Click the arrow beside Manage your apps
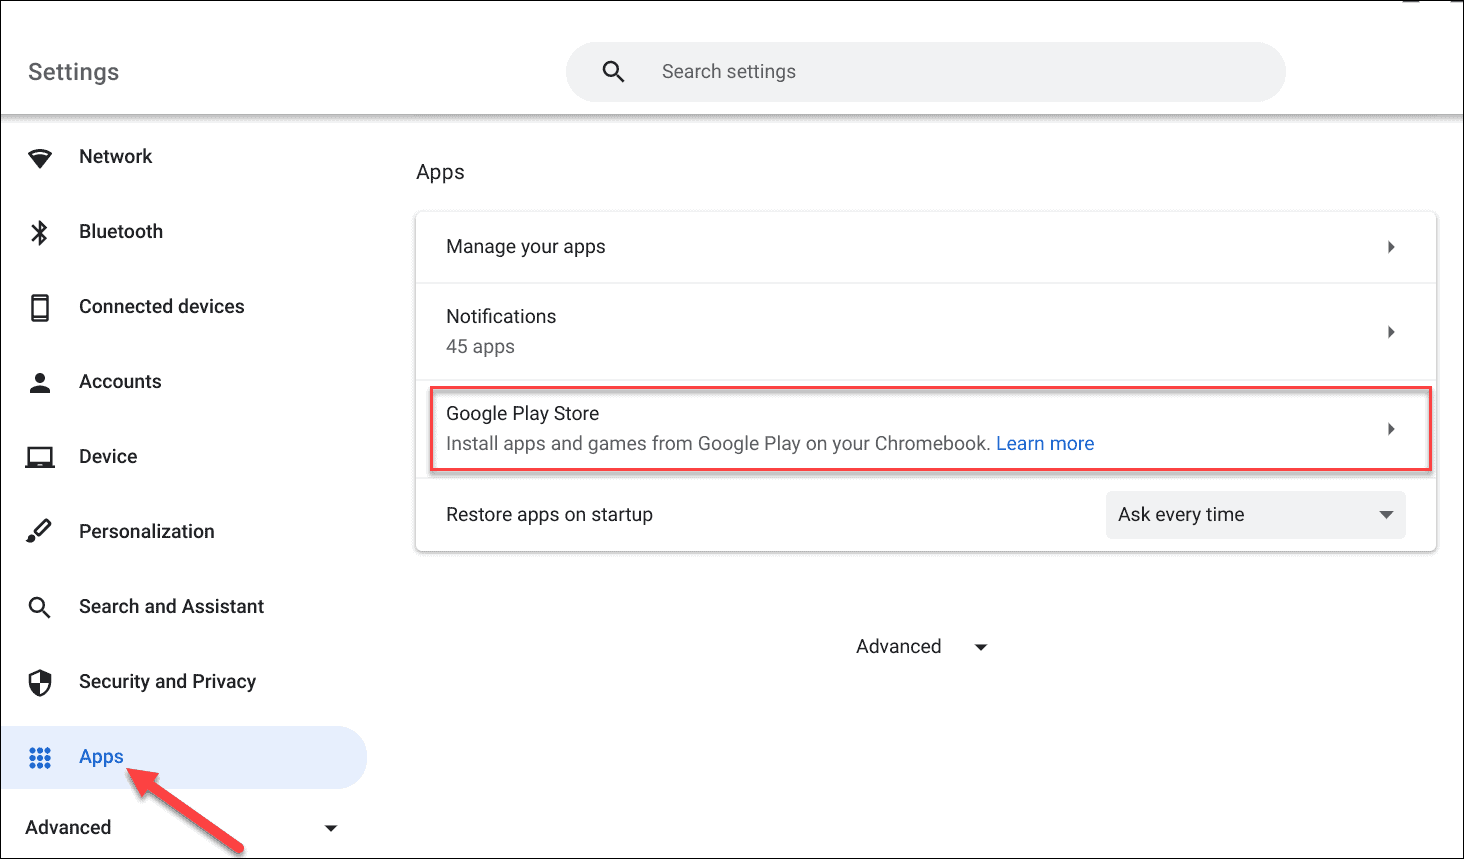Image resolution: width=1464 pixels, height=859 pixels. tap(1391, 247)
